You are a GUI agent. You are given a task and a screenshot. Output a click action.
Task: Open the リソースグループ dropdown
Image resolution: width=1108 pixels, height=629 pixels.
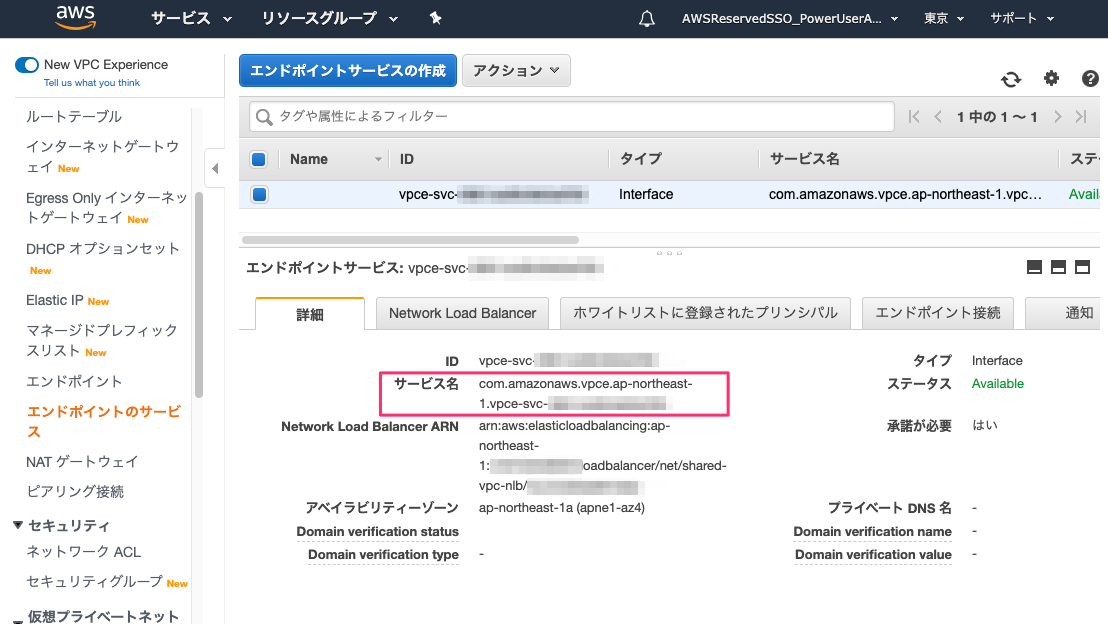[x=329, y=18]
